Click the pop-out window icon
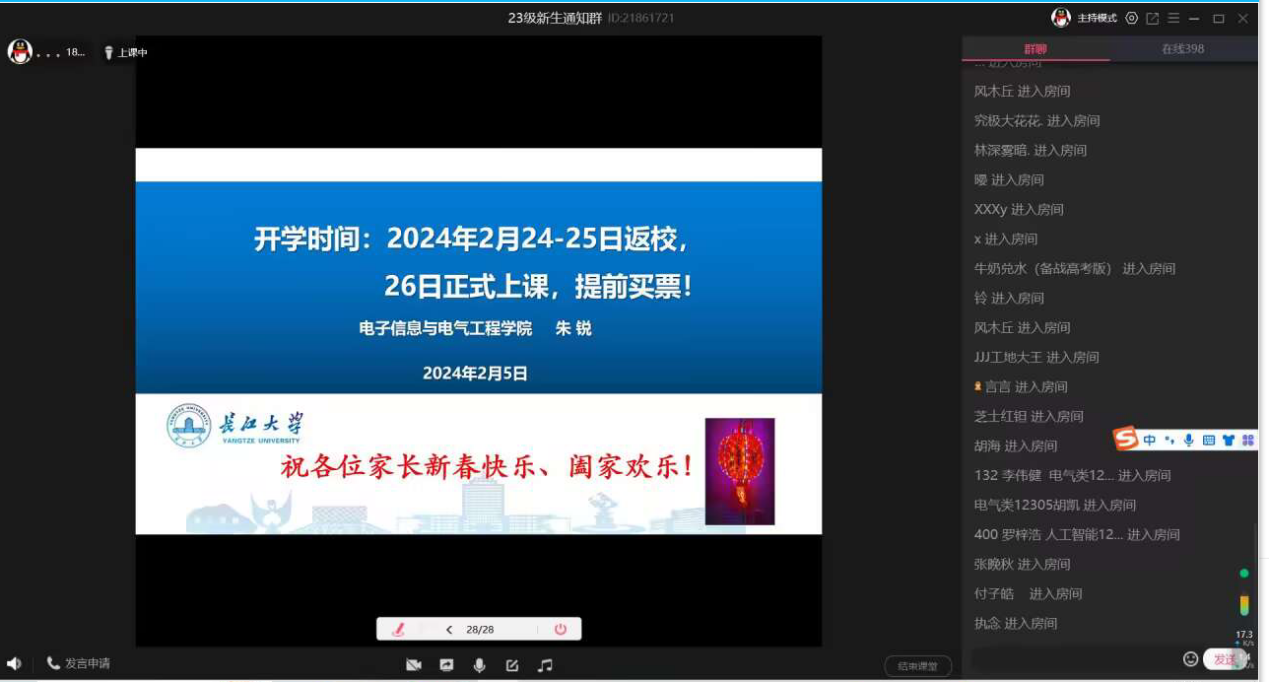The image size is (1269, 682). pyautogui.click(x=1152, y=18)
